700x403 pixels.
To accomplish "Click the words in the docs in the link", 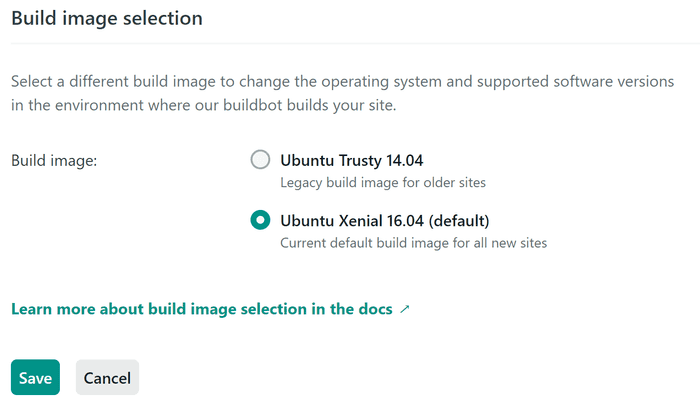I will pos(352,309).
